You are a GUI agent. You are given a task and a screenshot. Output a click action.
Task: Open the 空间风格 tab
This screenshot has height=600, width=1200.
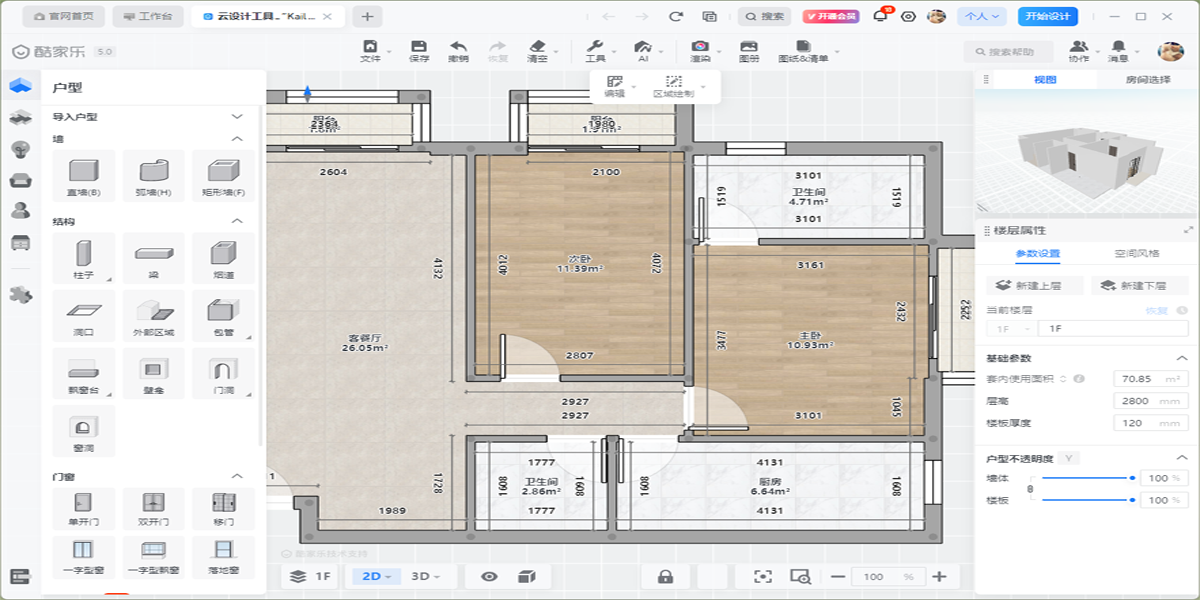[1136, 253]
